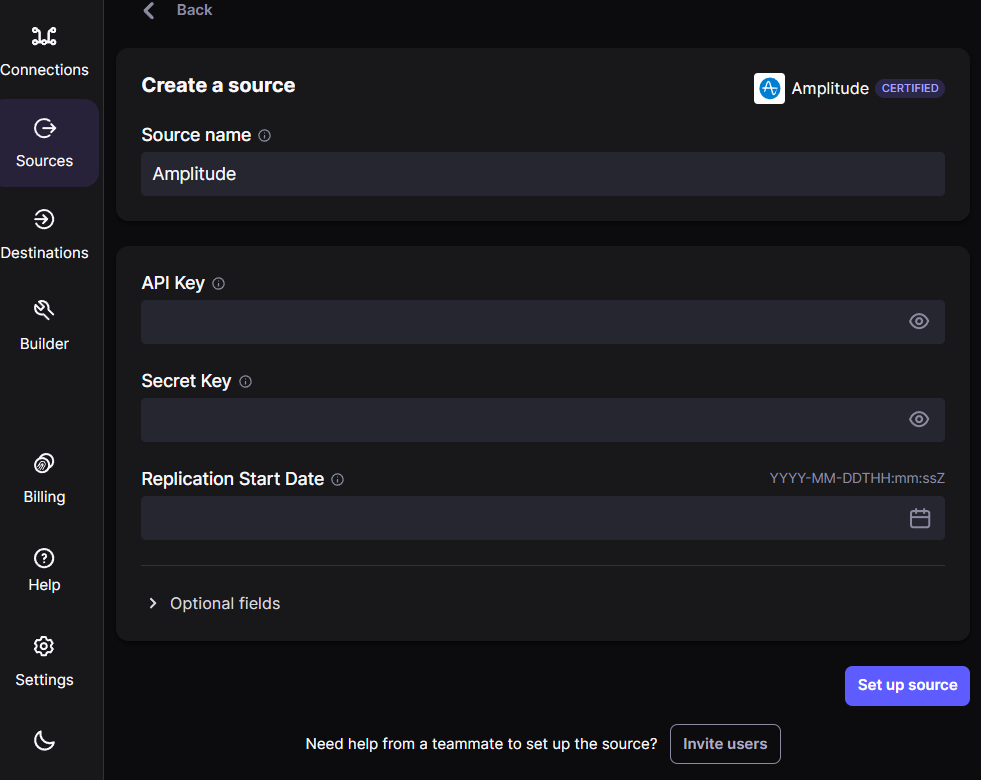The width and height of the screenshot is (981, 780).
Task: Click the Set up source button
Action: pyautogui.click(x=907, y=686)
